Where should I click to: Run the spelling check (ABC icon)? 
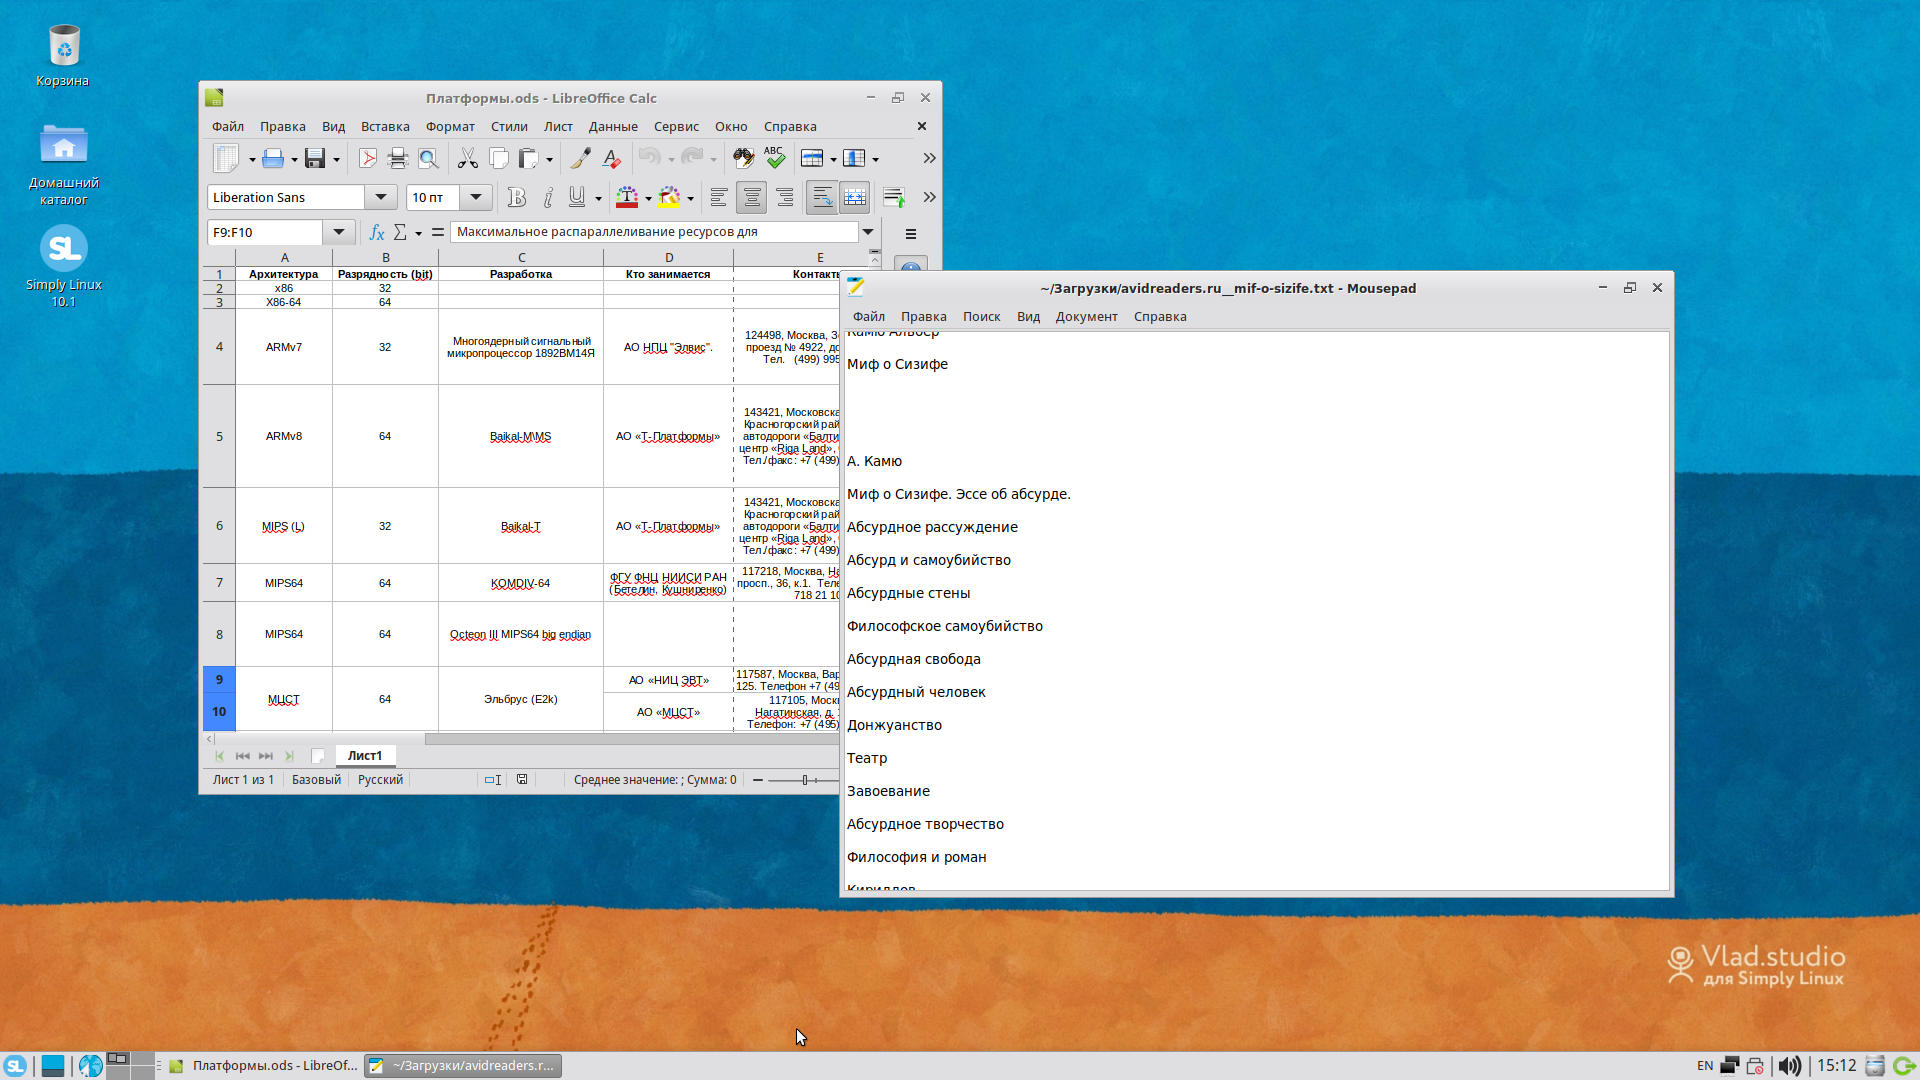[775, 158]
